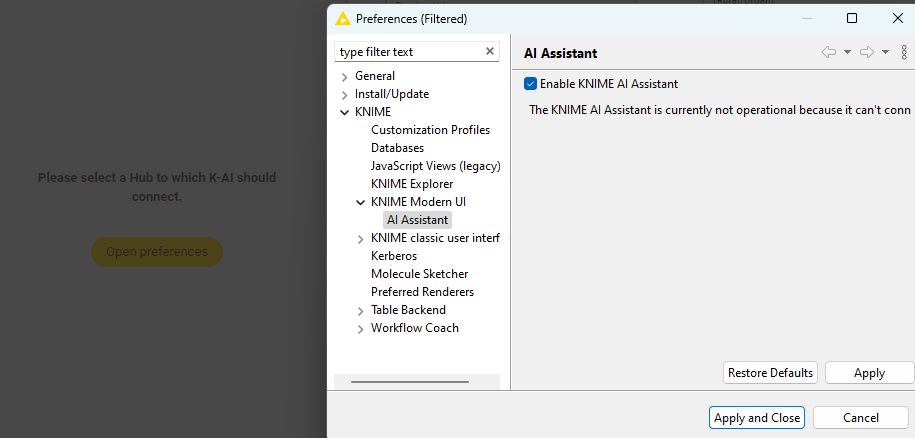Expand the KNIME classic user interface node
This screenshot has height=438, width=915.
[361, 239]
